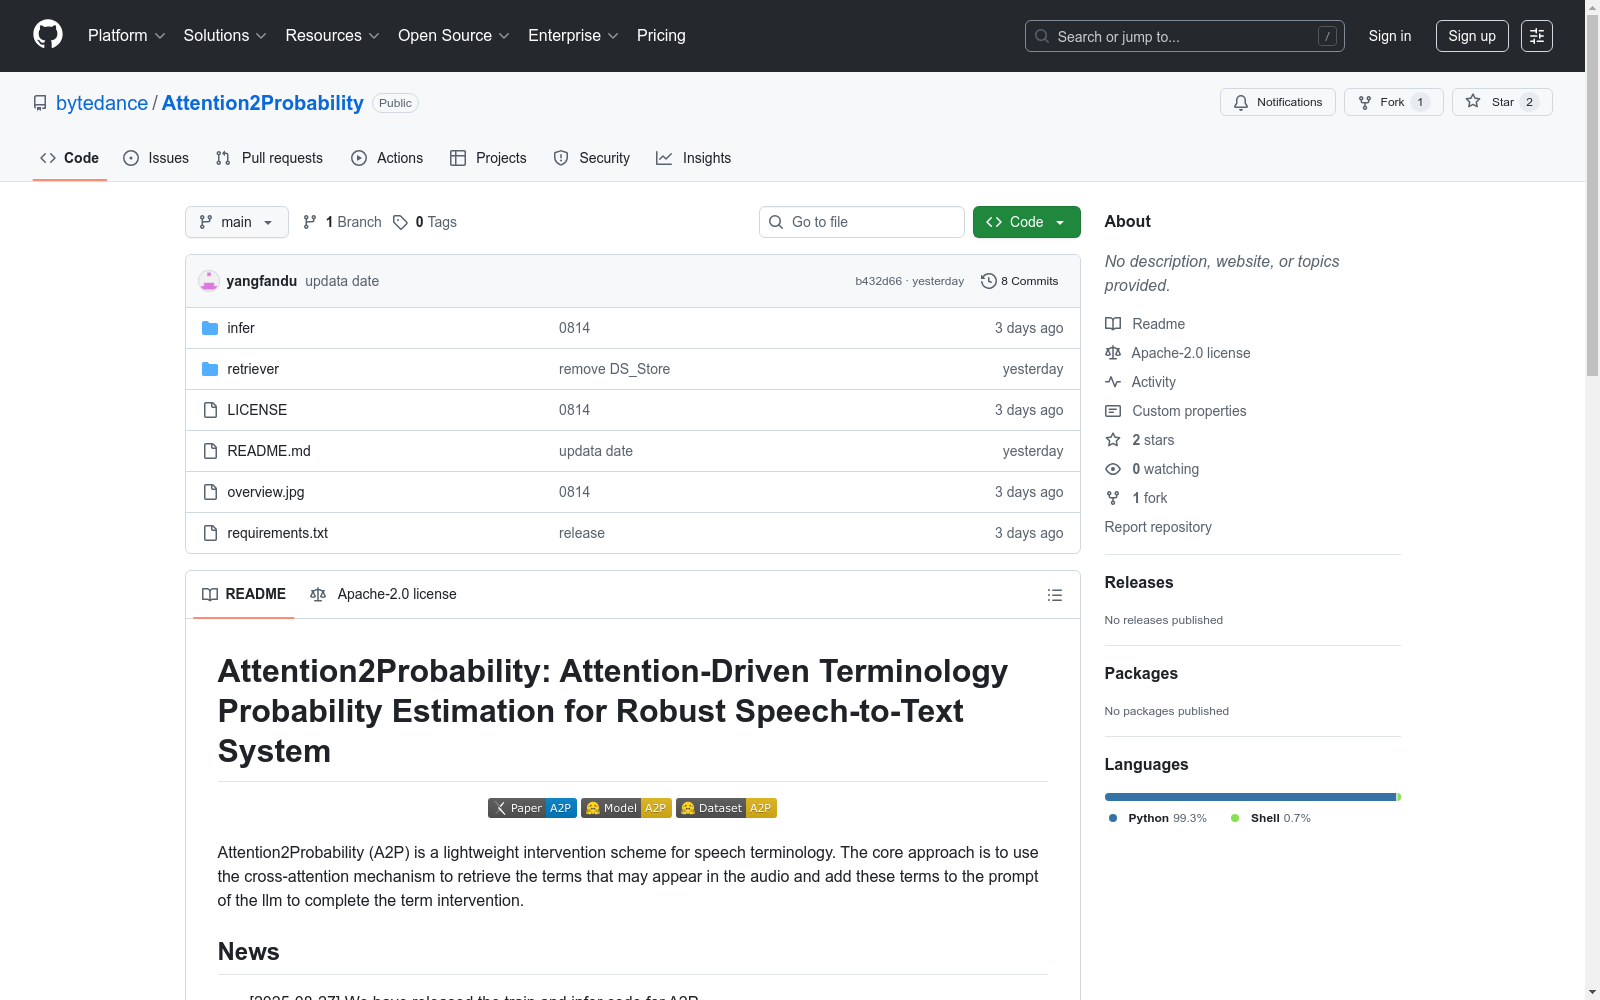Click the Custom properties note icon

[1113, 411]
